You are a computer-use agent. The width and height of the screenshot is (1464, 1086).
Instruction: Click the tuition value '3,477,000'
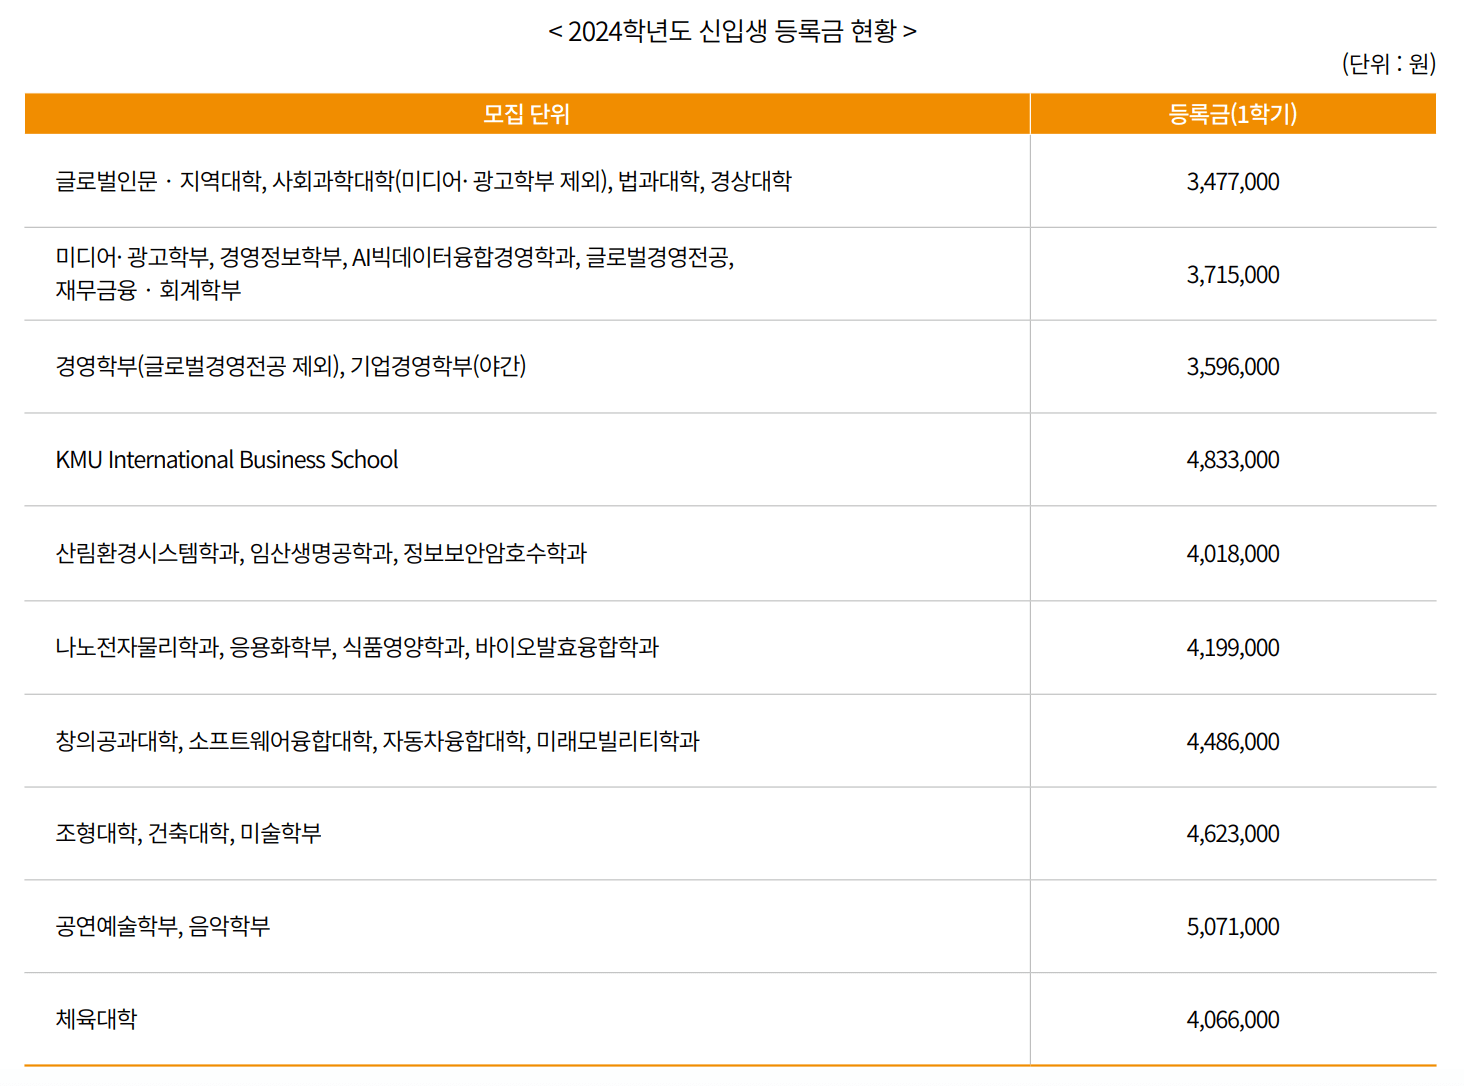pyautogui.click(x=1233, y=182)
